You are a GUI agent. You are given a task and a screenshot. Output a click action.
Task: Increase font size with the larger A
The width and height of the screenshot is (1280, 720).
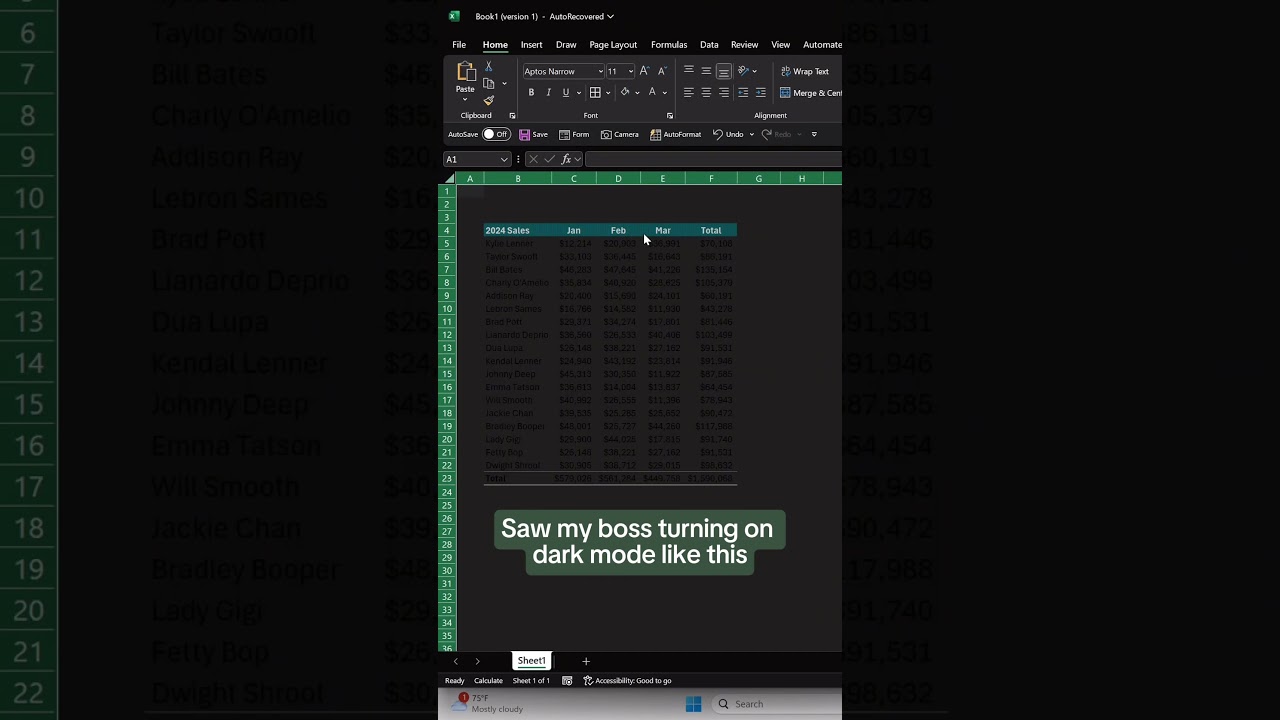click(x=644, y=71)
